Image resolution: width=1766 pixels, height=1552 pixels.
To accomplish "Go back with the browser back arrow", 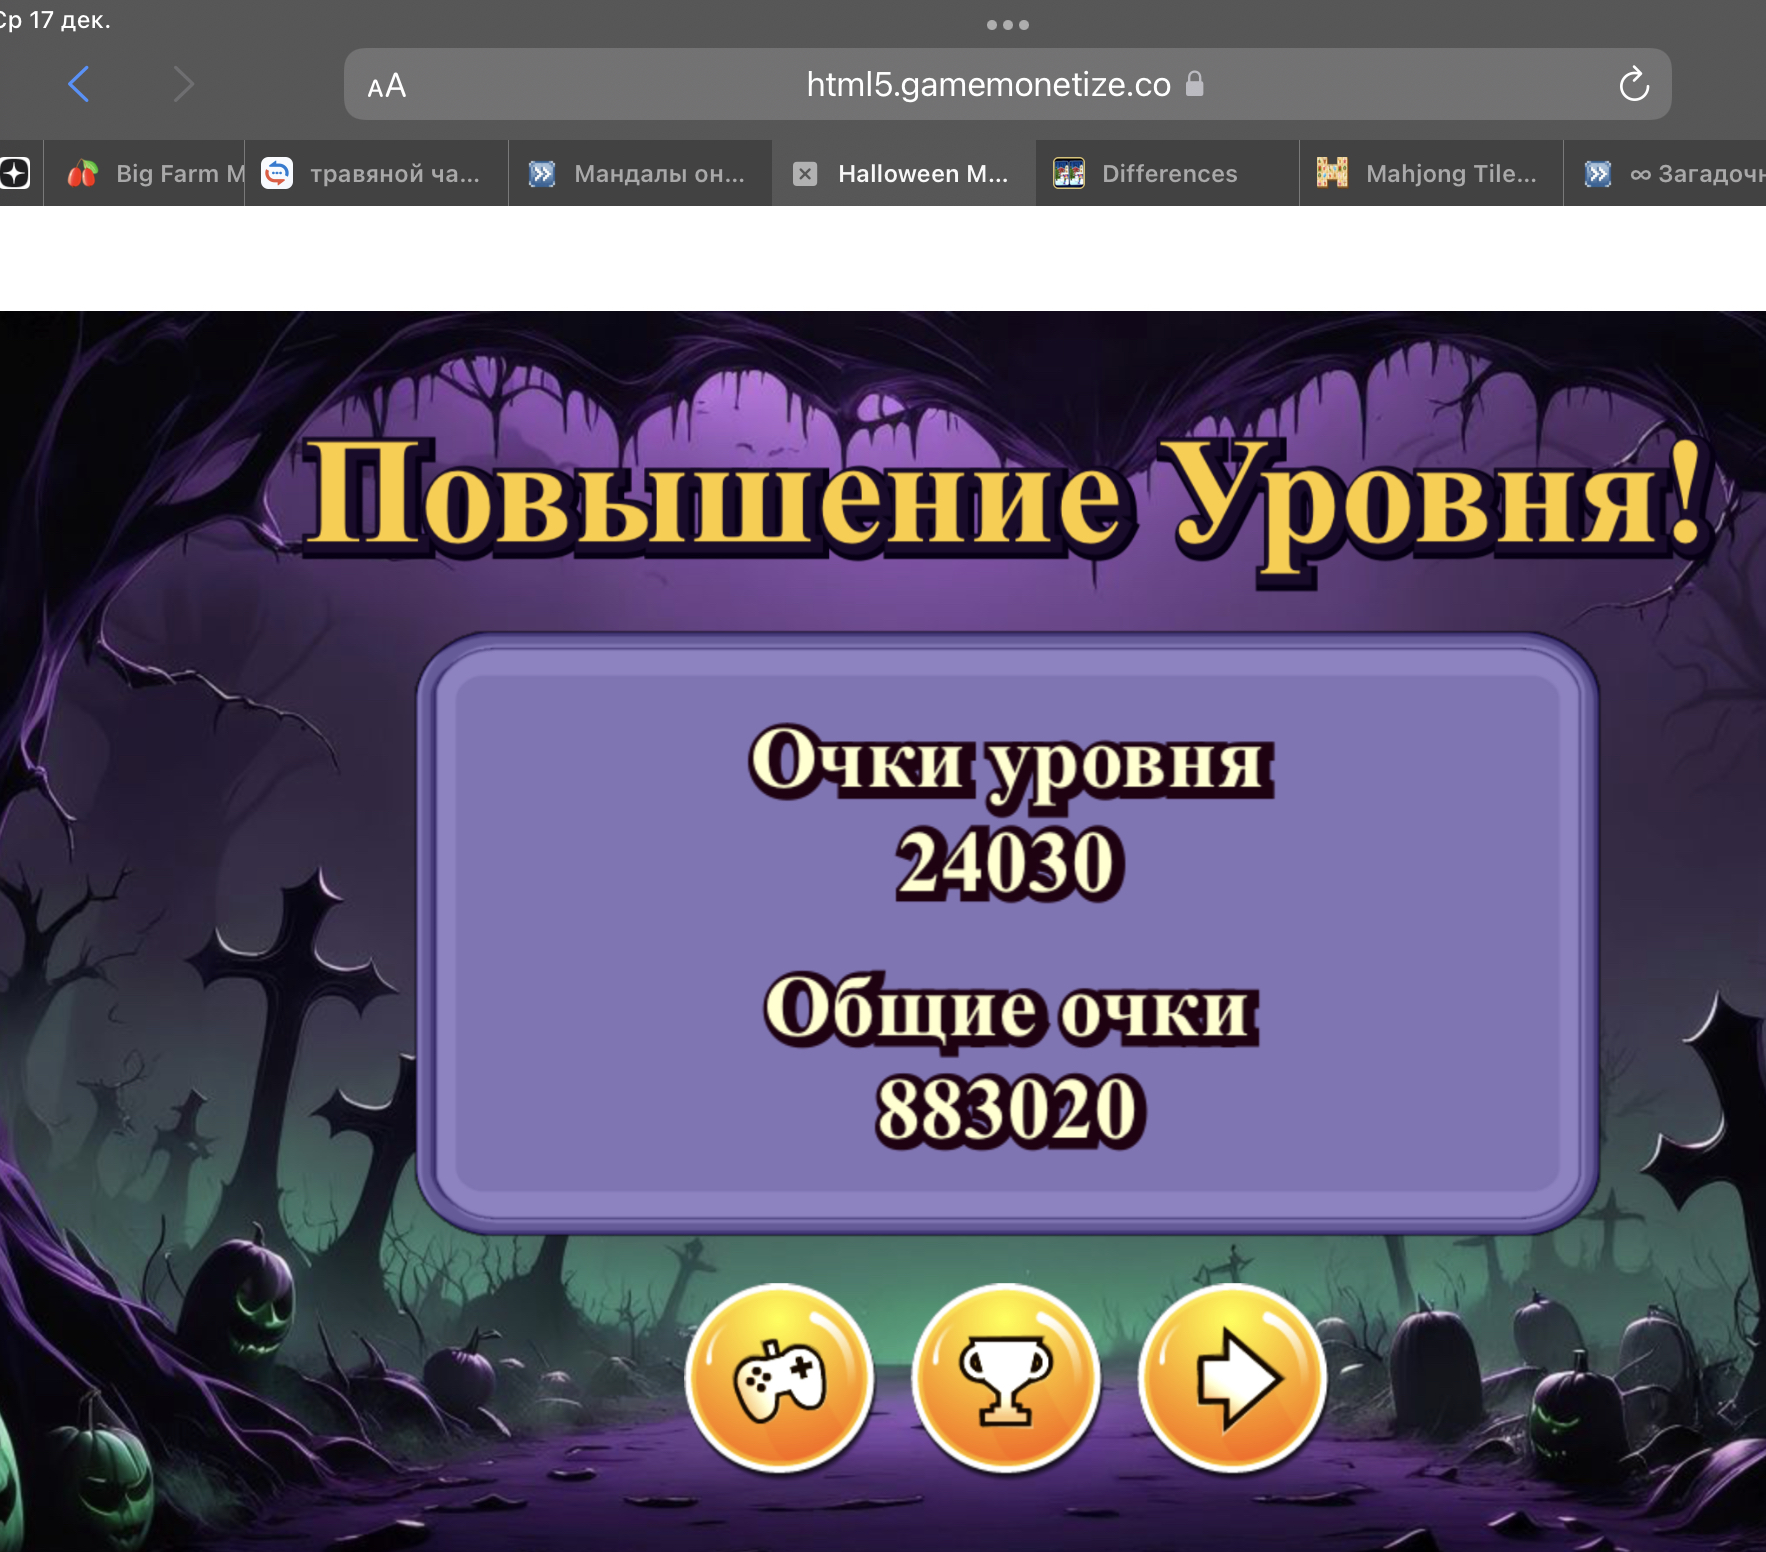I will coord(79,84).
